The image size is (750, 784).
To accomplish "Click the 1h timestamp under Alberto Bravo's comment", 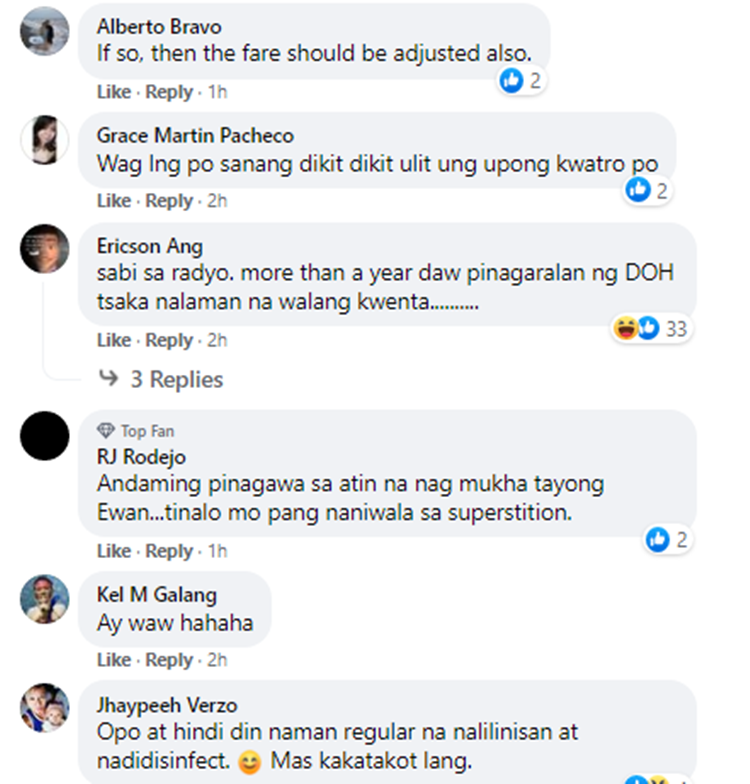I will [x=218, y=92].
